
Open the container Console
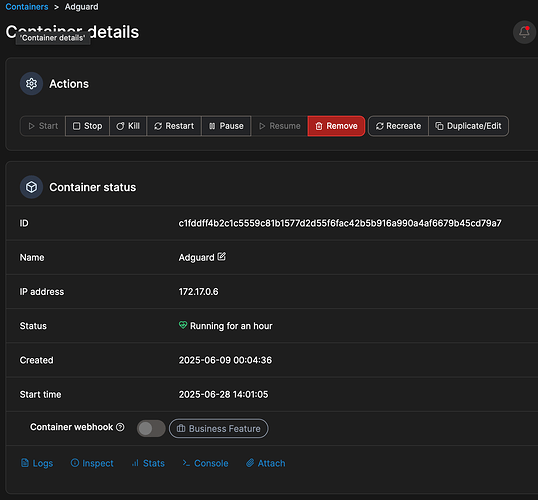206,463
